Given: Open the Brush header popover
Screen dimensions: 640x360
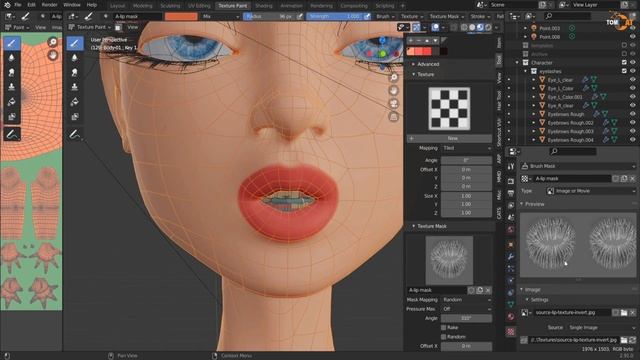Looking at the screenshot, I should 385,16.
